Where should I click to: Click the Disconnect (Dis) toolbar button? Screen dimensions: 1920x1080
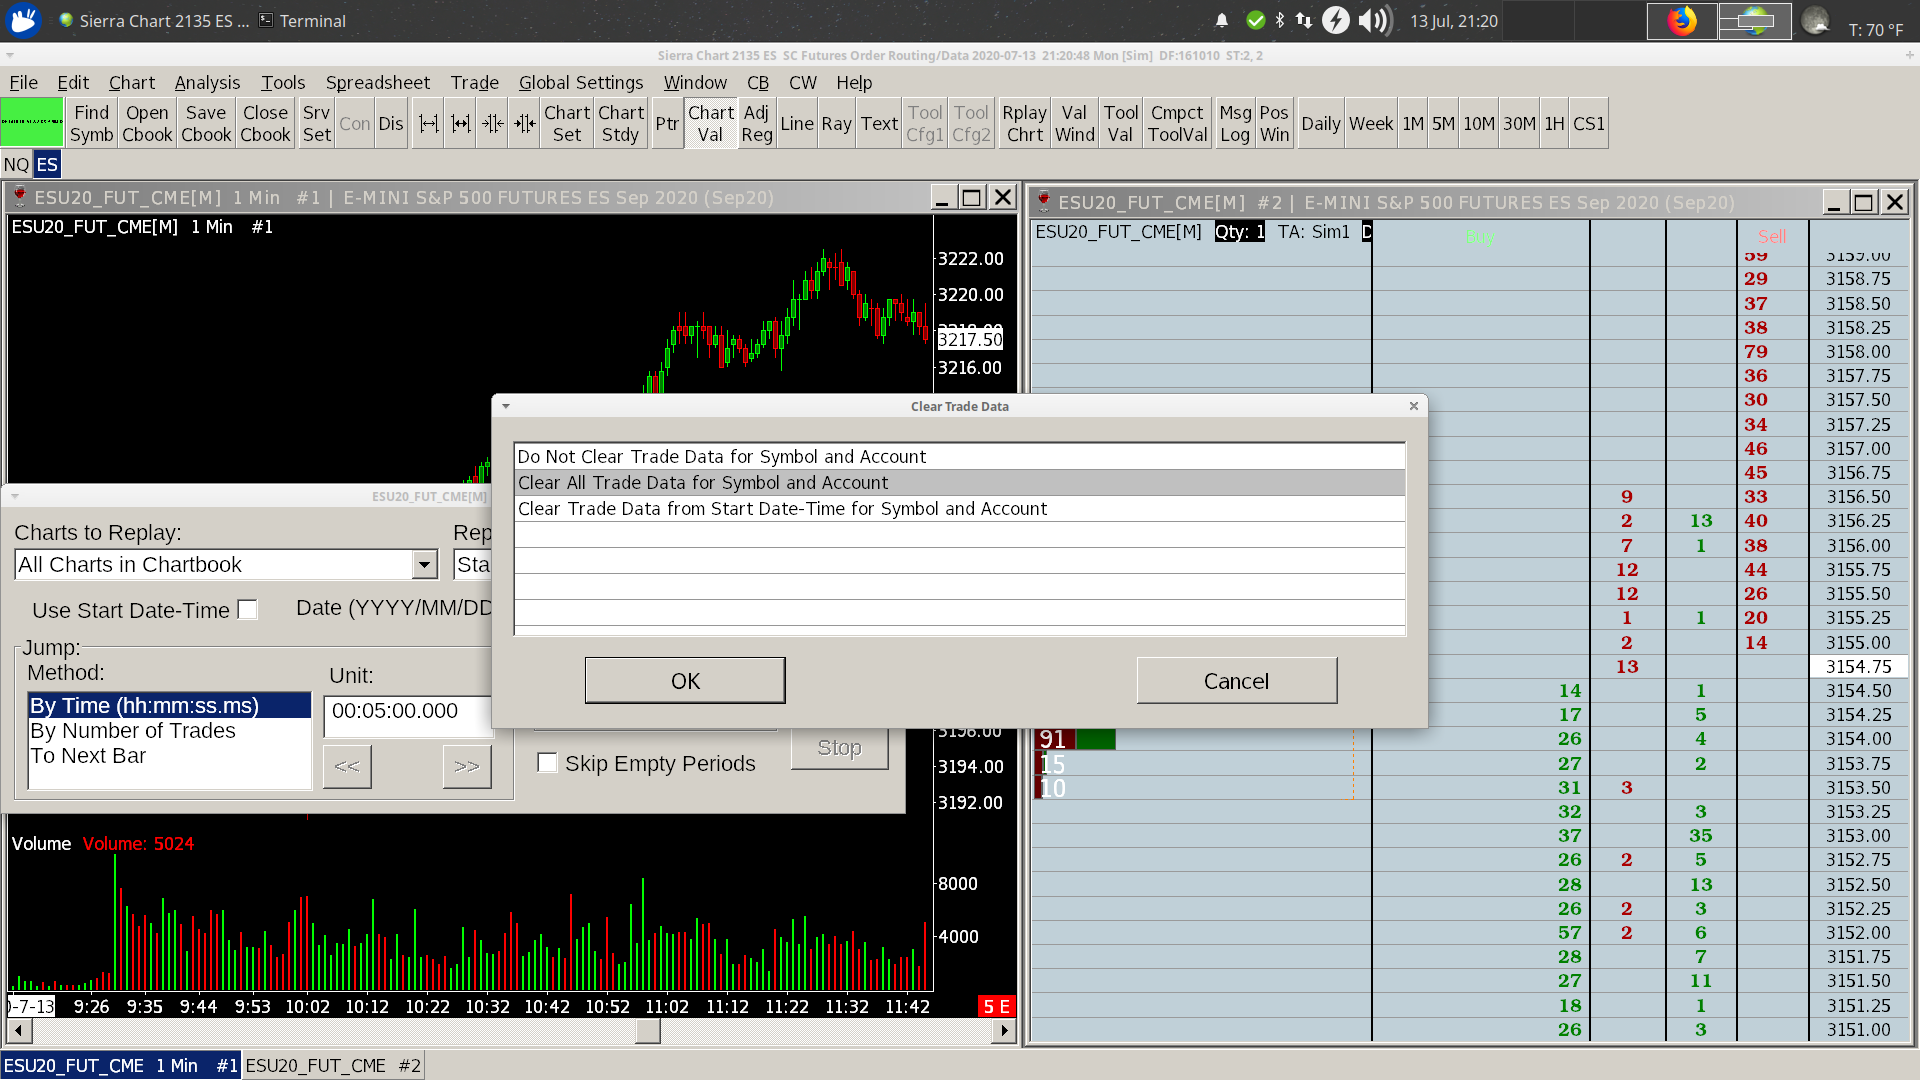pyautogui.click(x=391, y=123)
